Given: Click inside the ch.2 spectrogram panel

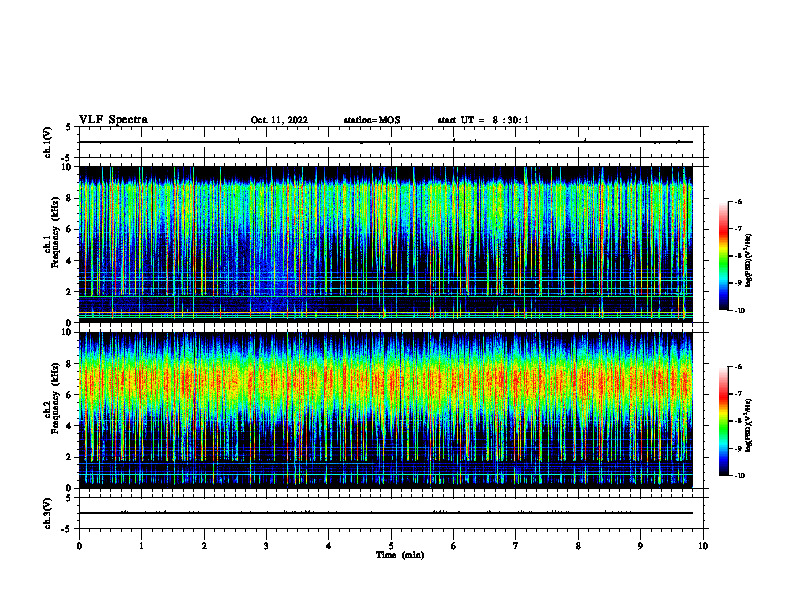Looking at the screenshot, I should pyautogui.click(x=385, y=410).
